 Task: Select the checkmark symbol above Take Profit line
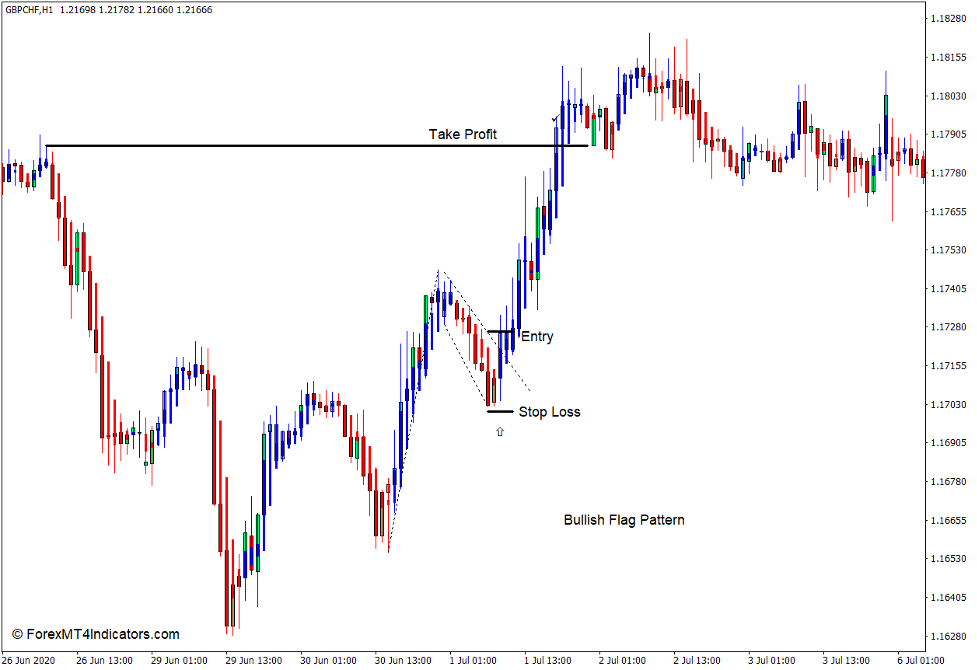click(x=557, y=119)
